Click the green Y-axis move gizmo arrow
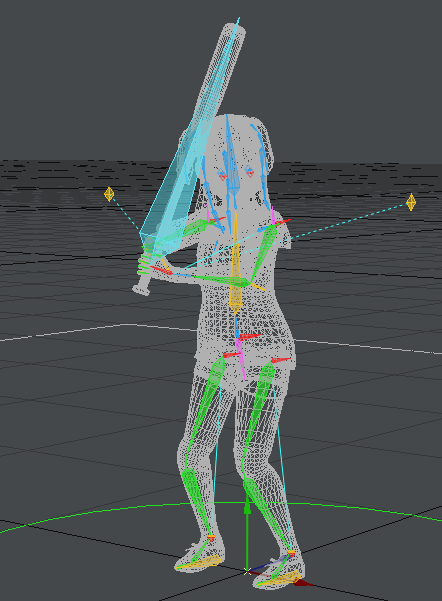442x601 pixels. [x=247, y=537]
